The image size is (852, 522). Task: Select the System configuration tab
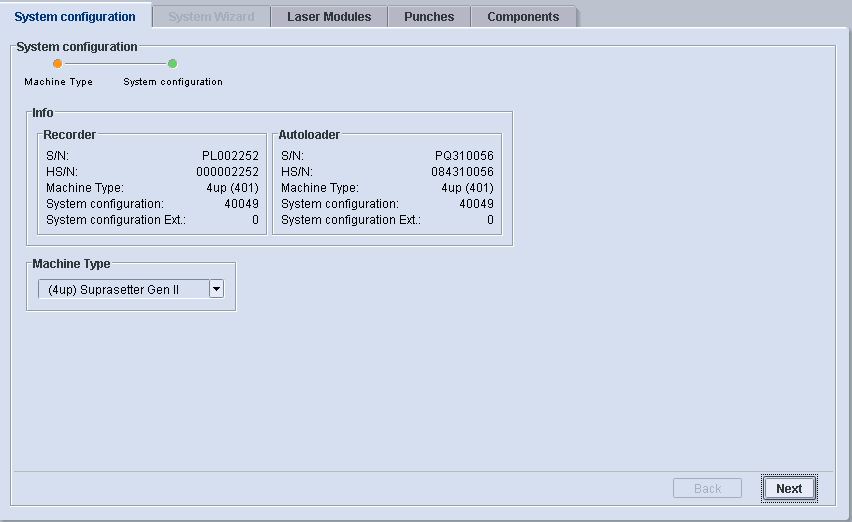click(x=75, y=17)
